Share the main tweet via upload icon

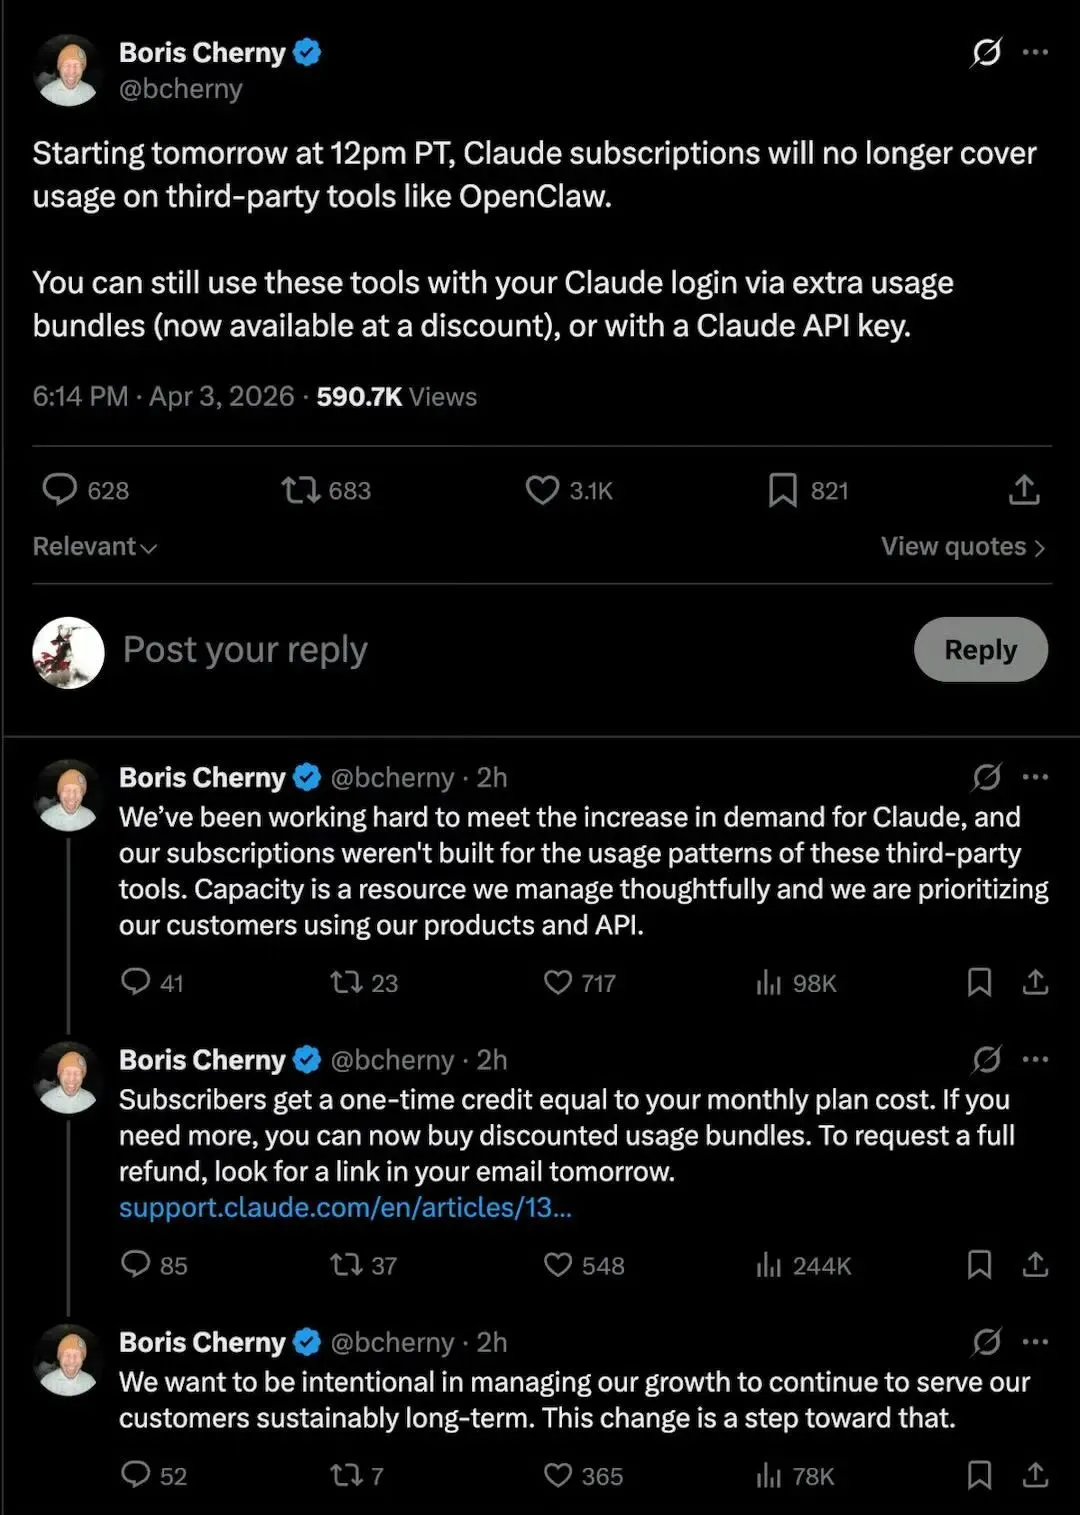point(1024,490)
